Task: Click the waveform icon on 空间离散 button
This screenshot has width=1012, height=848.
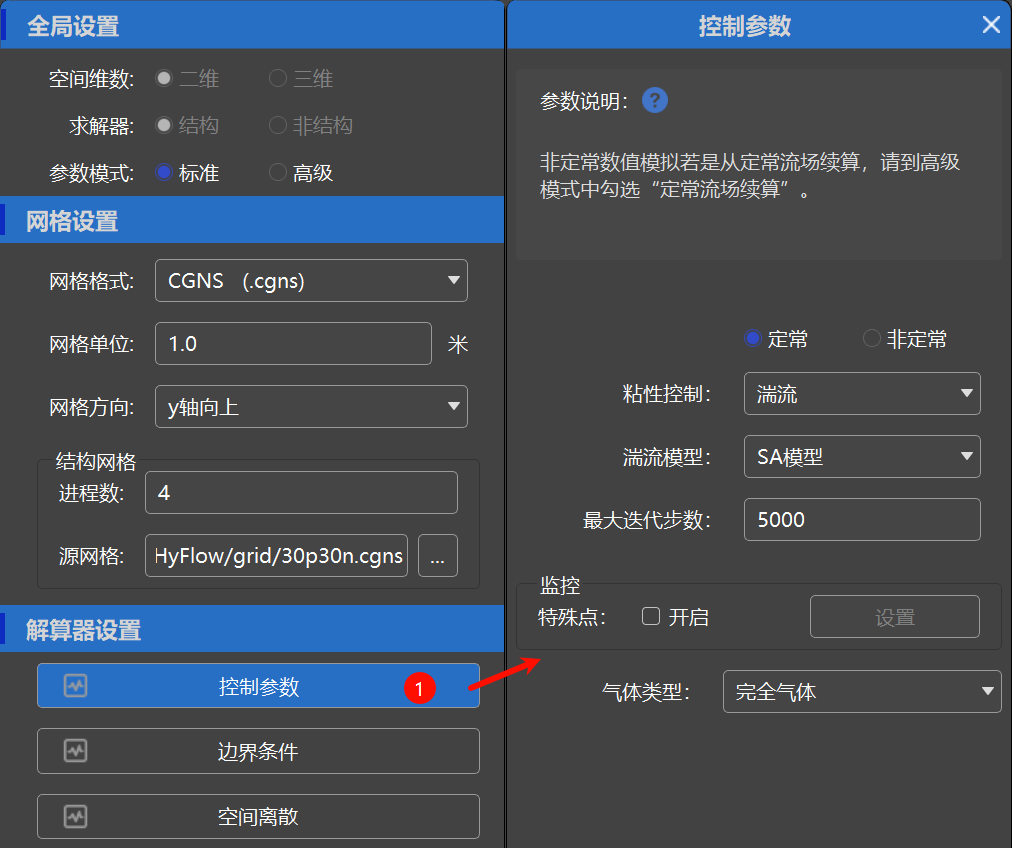Action: click(x=75, y=816)
